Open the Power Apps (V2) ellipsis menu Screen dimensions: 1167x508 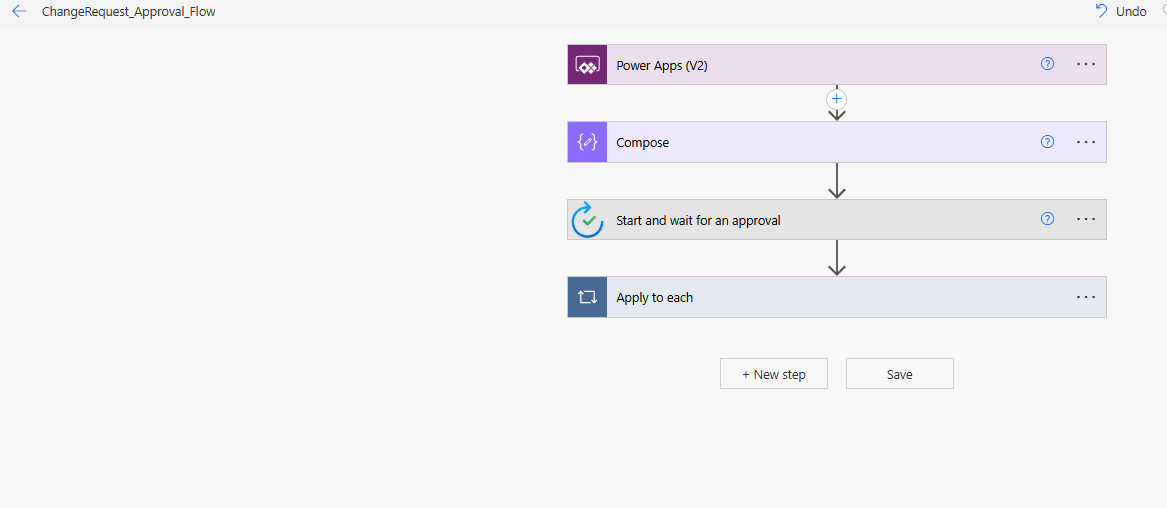click(x=1086, y=64)
